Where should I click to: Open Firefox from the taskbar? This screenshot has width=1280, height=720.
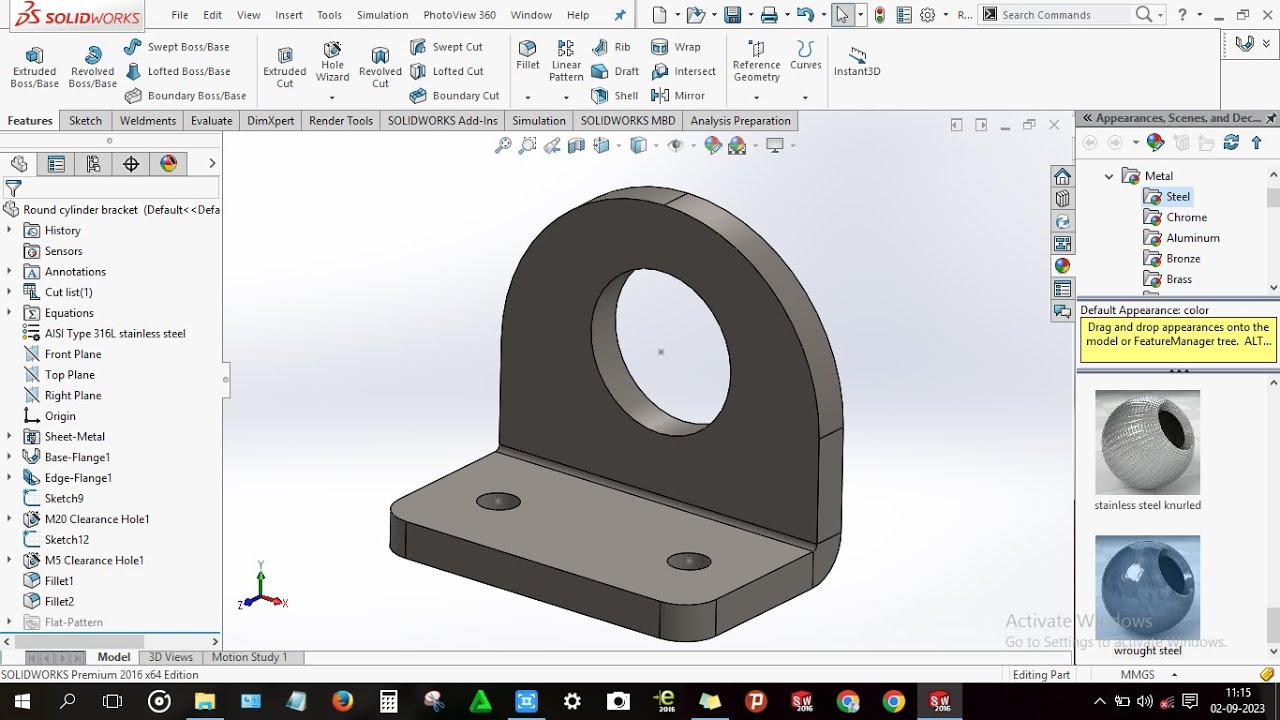[342, 701]
